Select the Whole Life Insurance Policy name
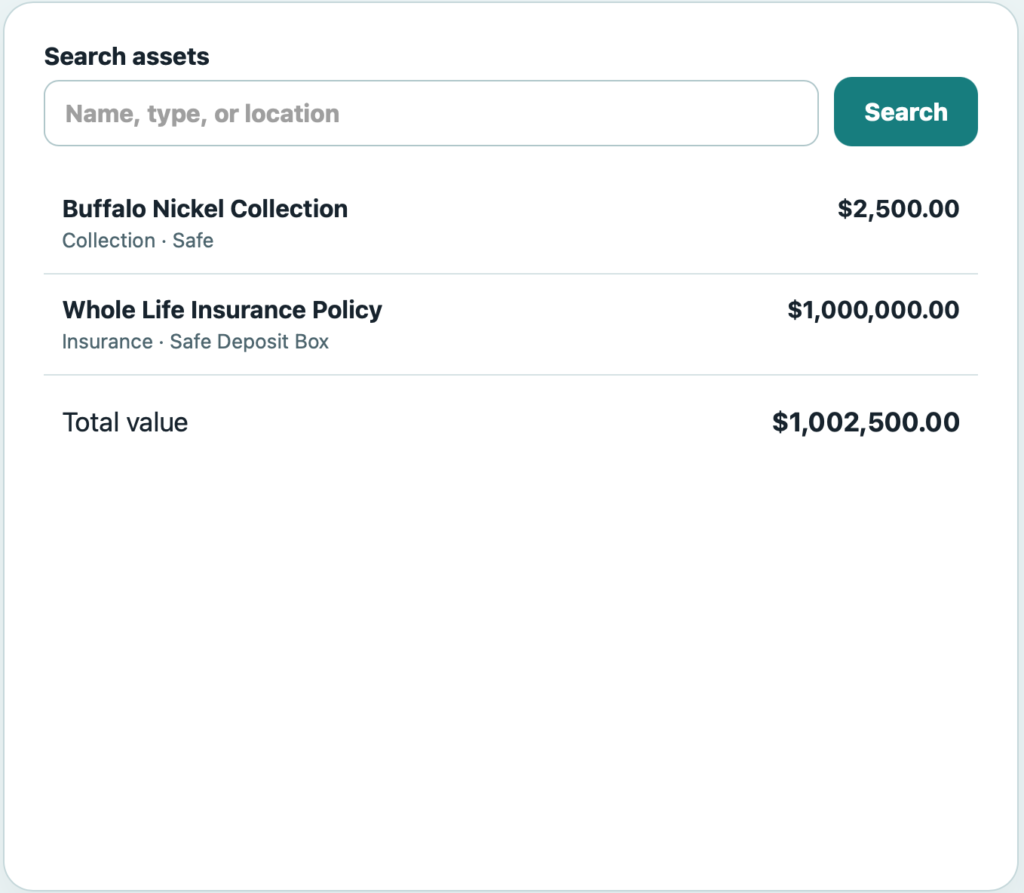This screenshot has height=893, width=1024. (222, 310)
